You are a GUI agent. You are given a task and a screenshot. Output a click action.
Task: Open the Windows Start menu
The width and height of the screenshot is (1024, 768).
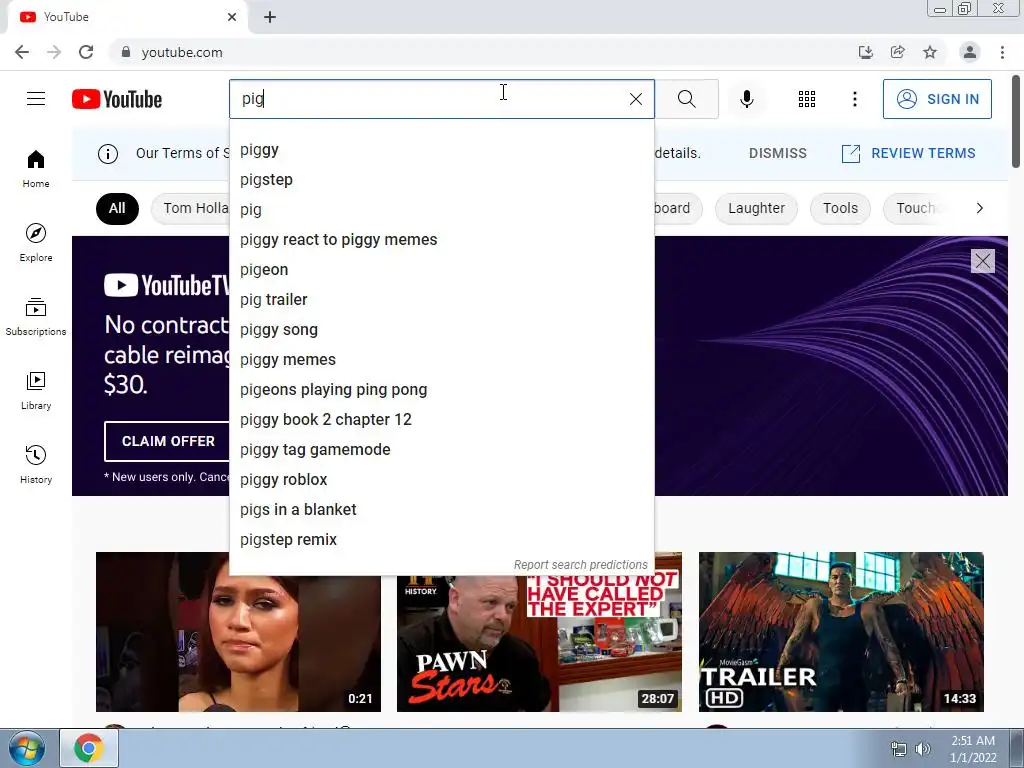27,748
